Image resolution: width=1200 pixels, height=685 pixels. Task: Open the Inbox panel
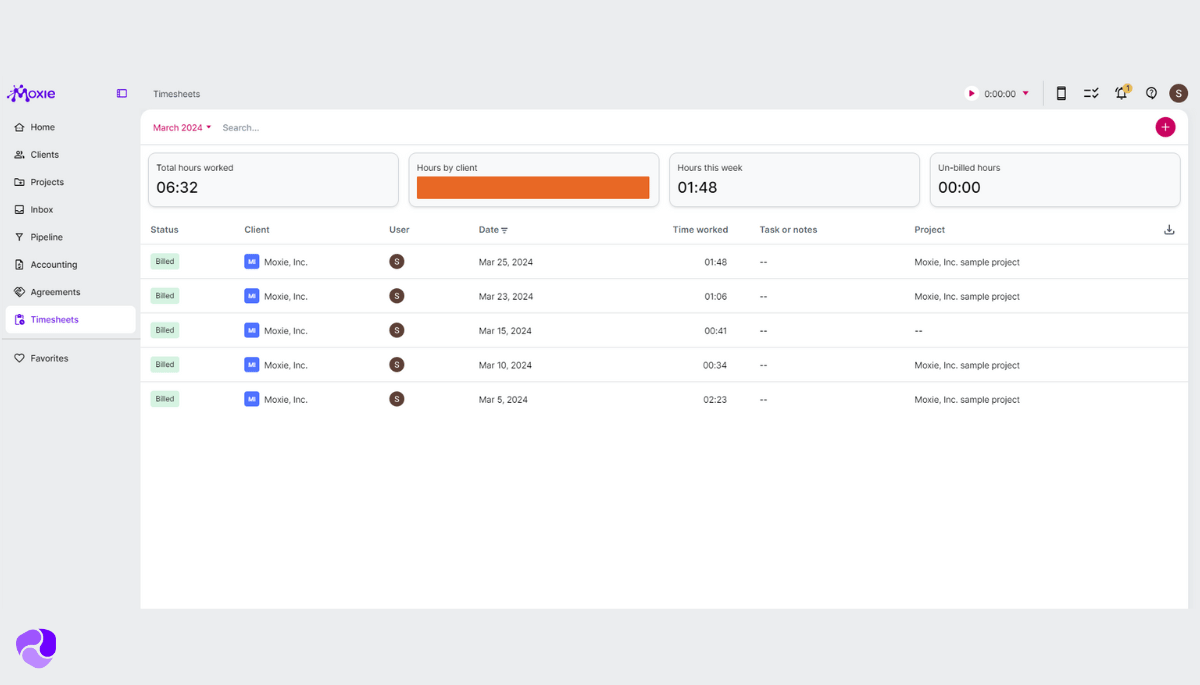tap(40, 209)
